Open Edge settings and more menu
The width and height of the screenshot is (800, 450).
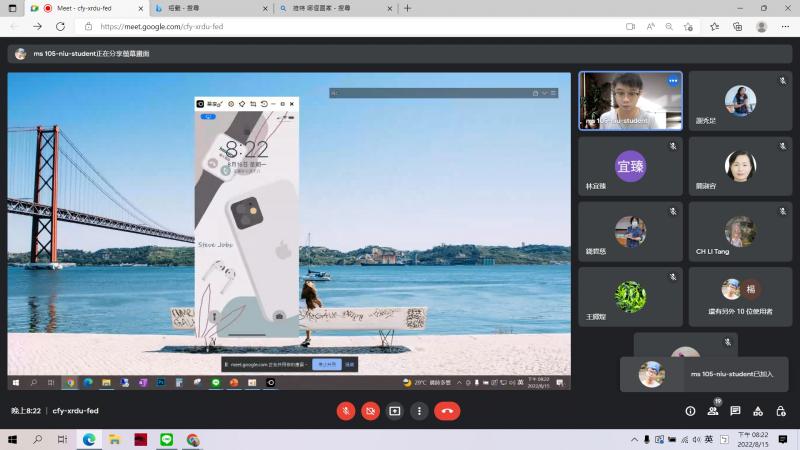[785, 27]
